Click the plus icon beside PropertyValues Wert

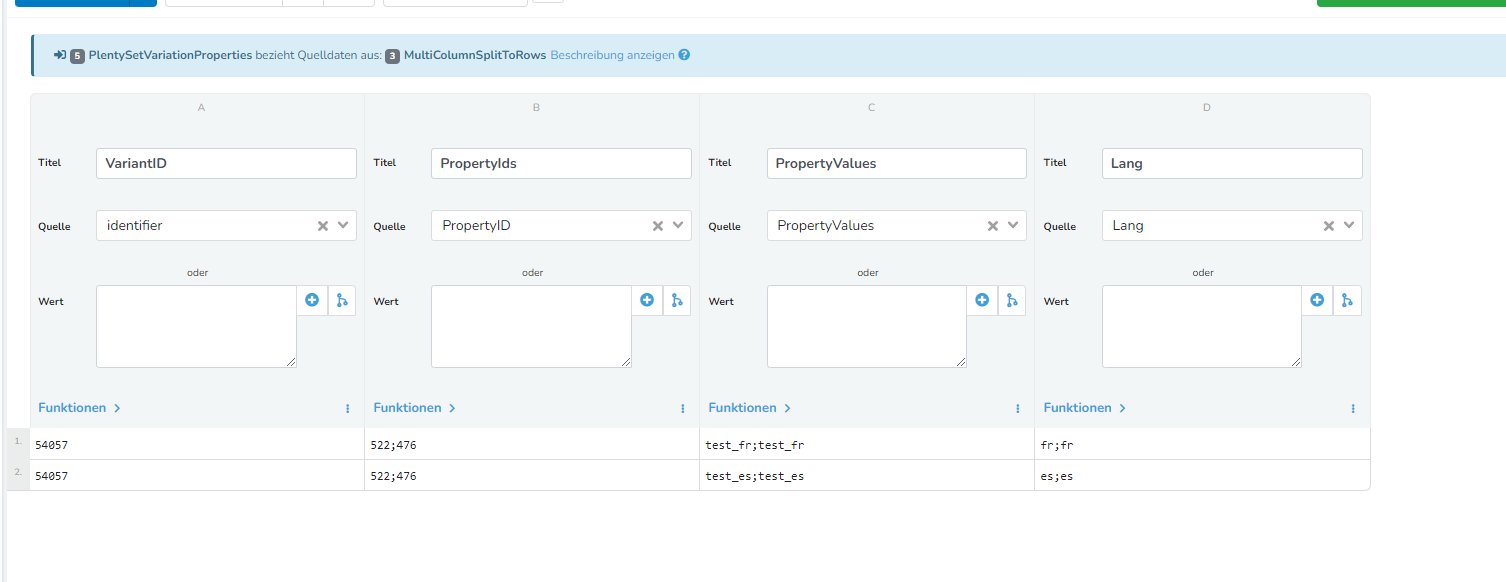(982, 300)
